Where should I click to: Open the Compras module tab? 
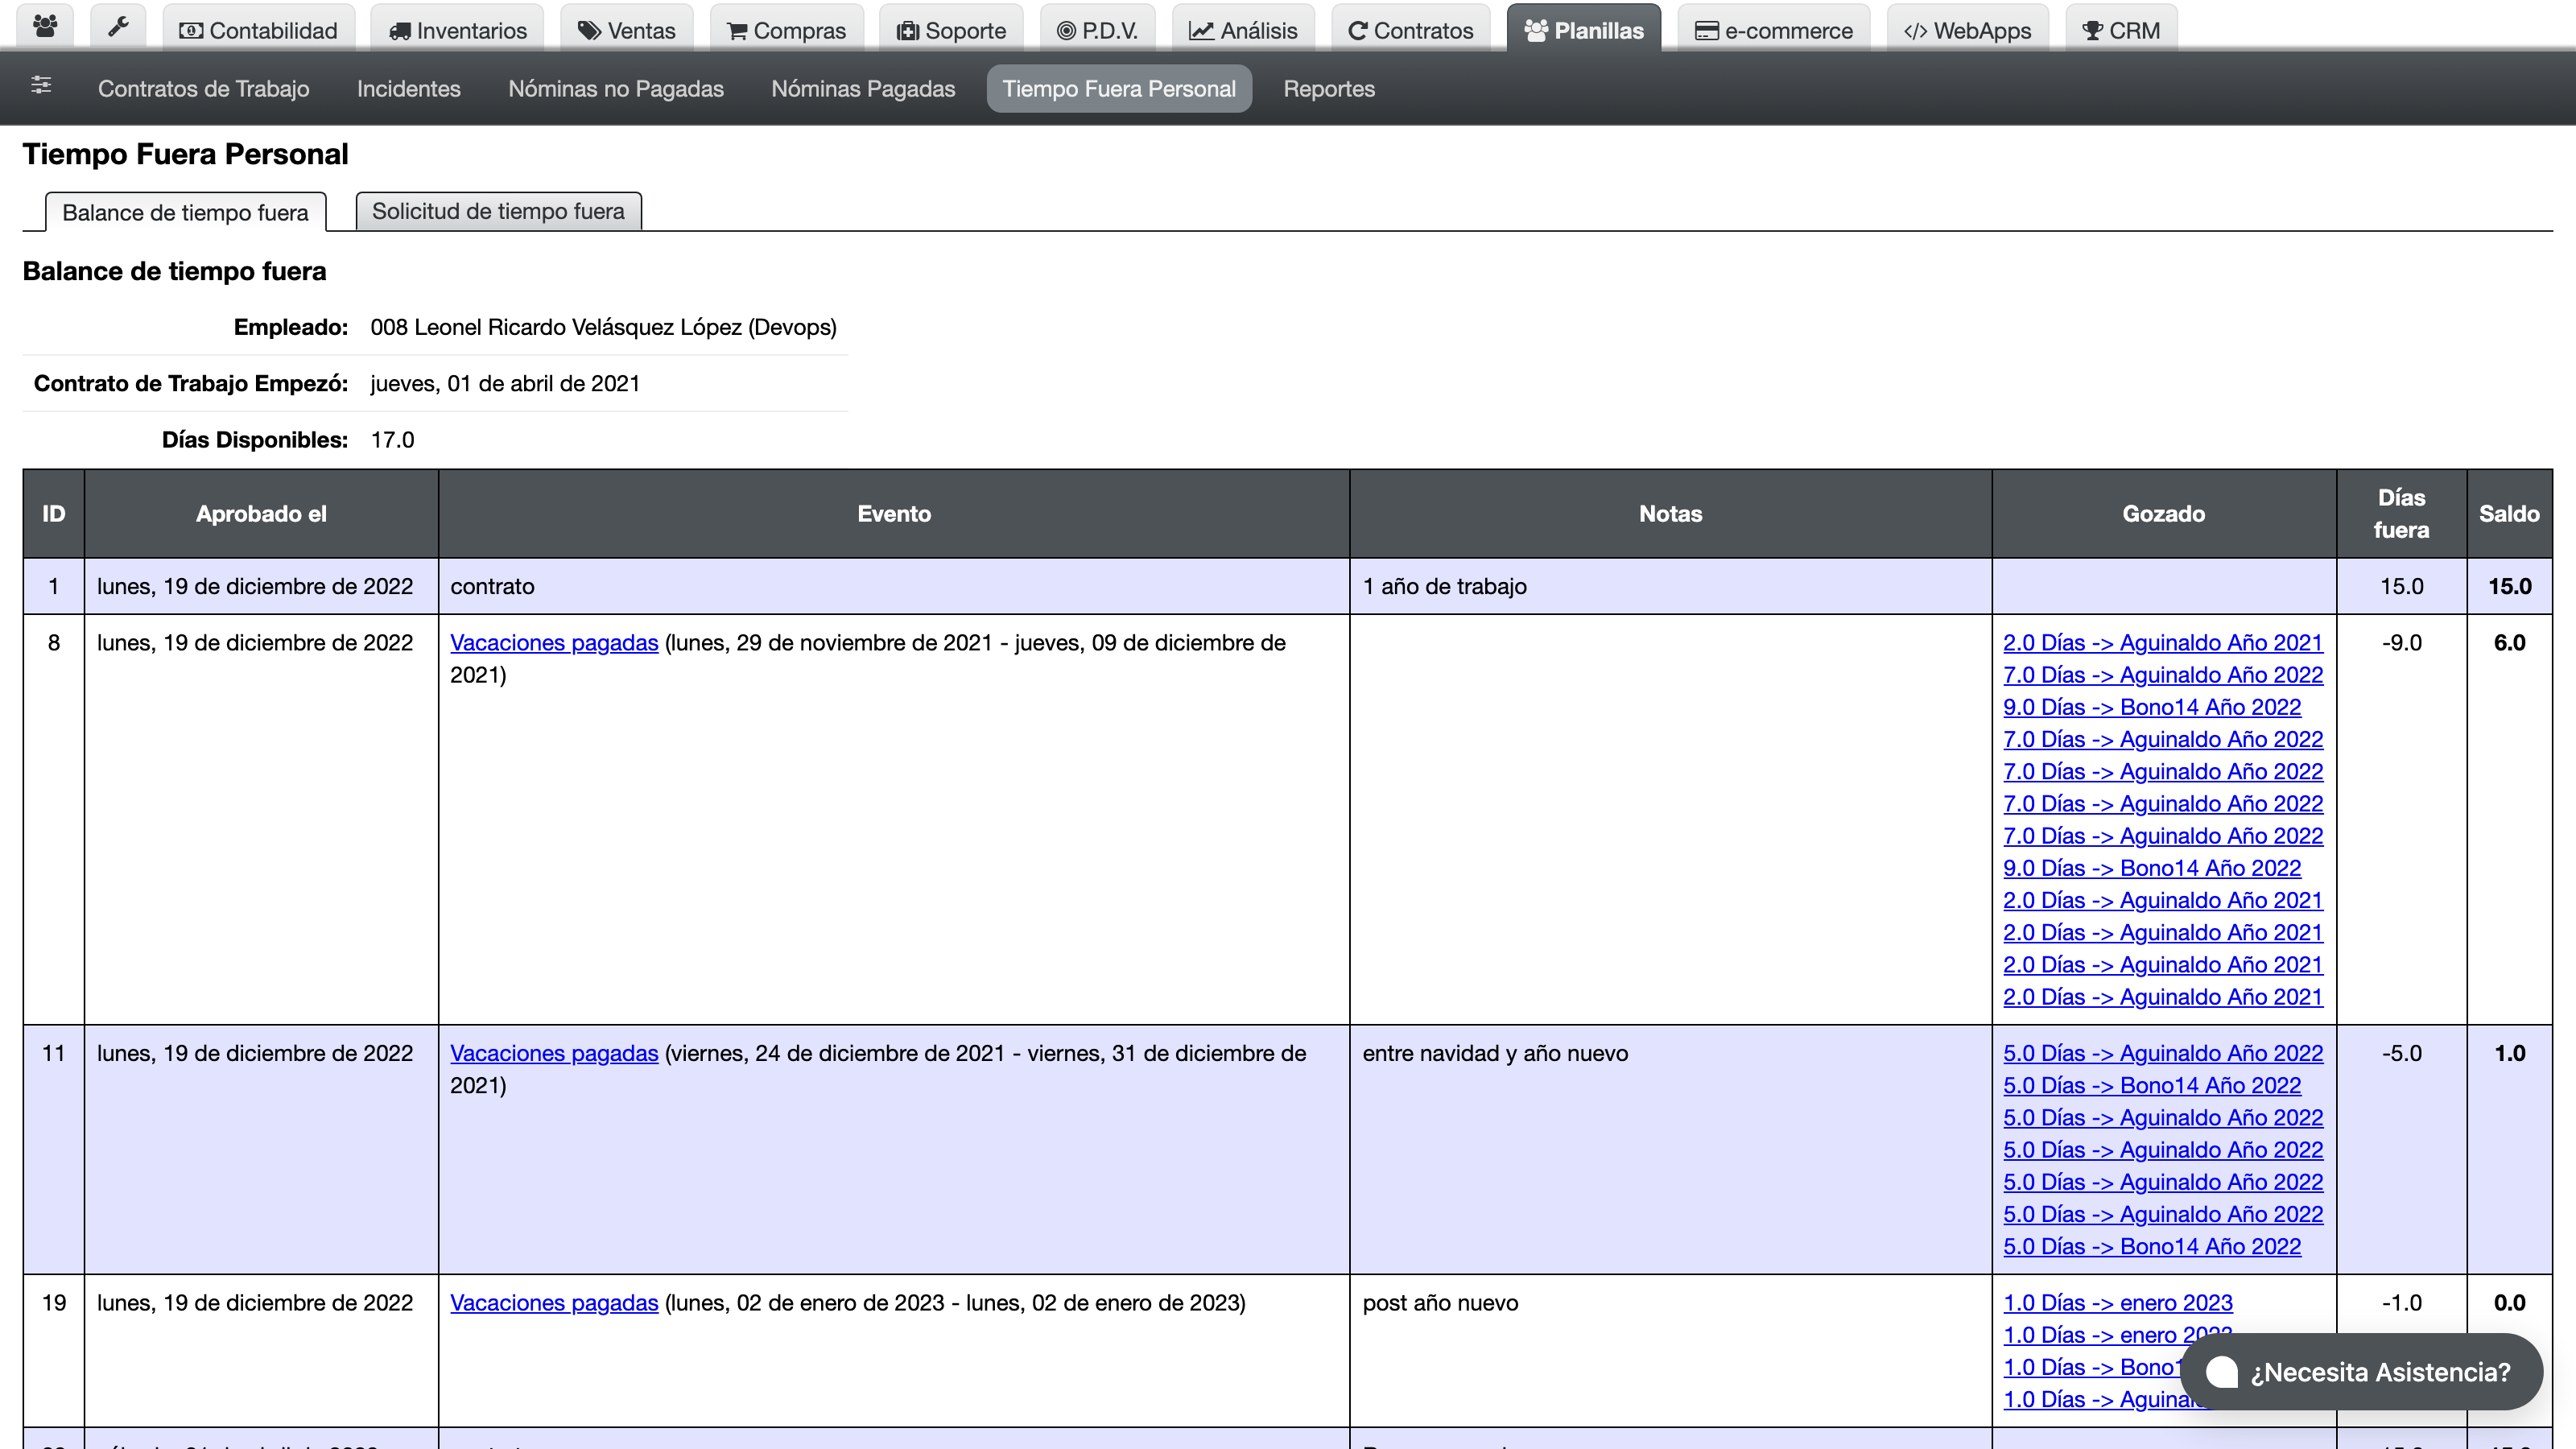(x=786, y=30)
